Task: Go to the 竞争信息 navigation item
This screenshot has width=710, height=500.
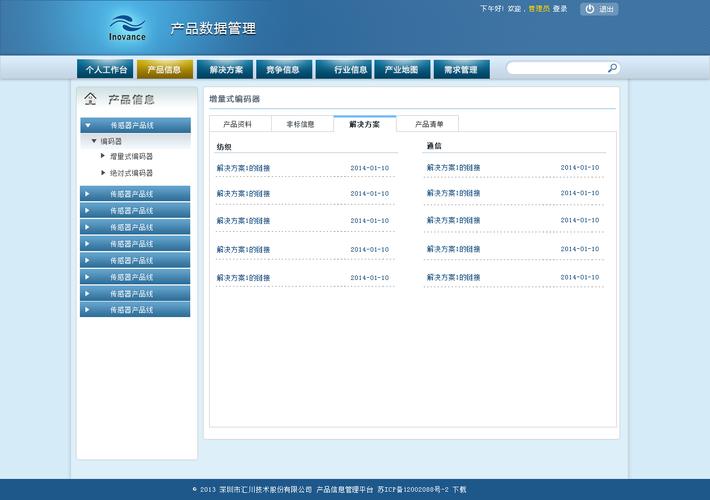Action: 283,70
